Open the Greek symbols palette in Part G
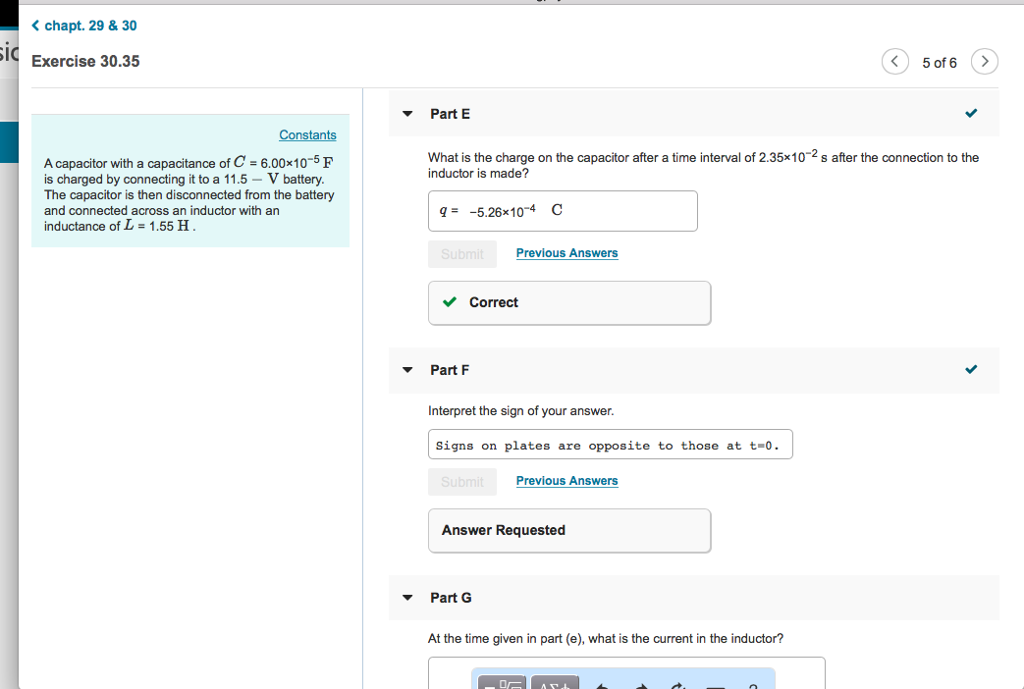The height and width of the screenshot is (689, 1024). pos(555,684)
